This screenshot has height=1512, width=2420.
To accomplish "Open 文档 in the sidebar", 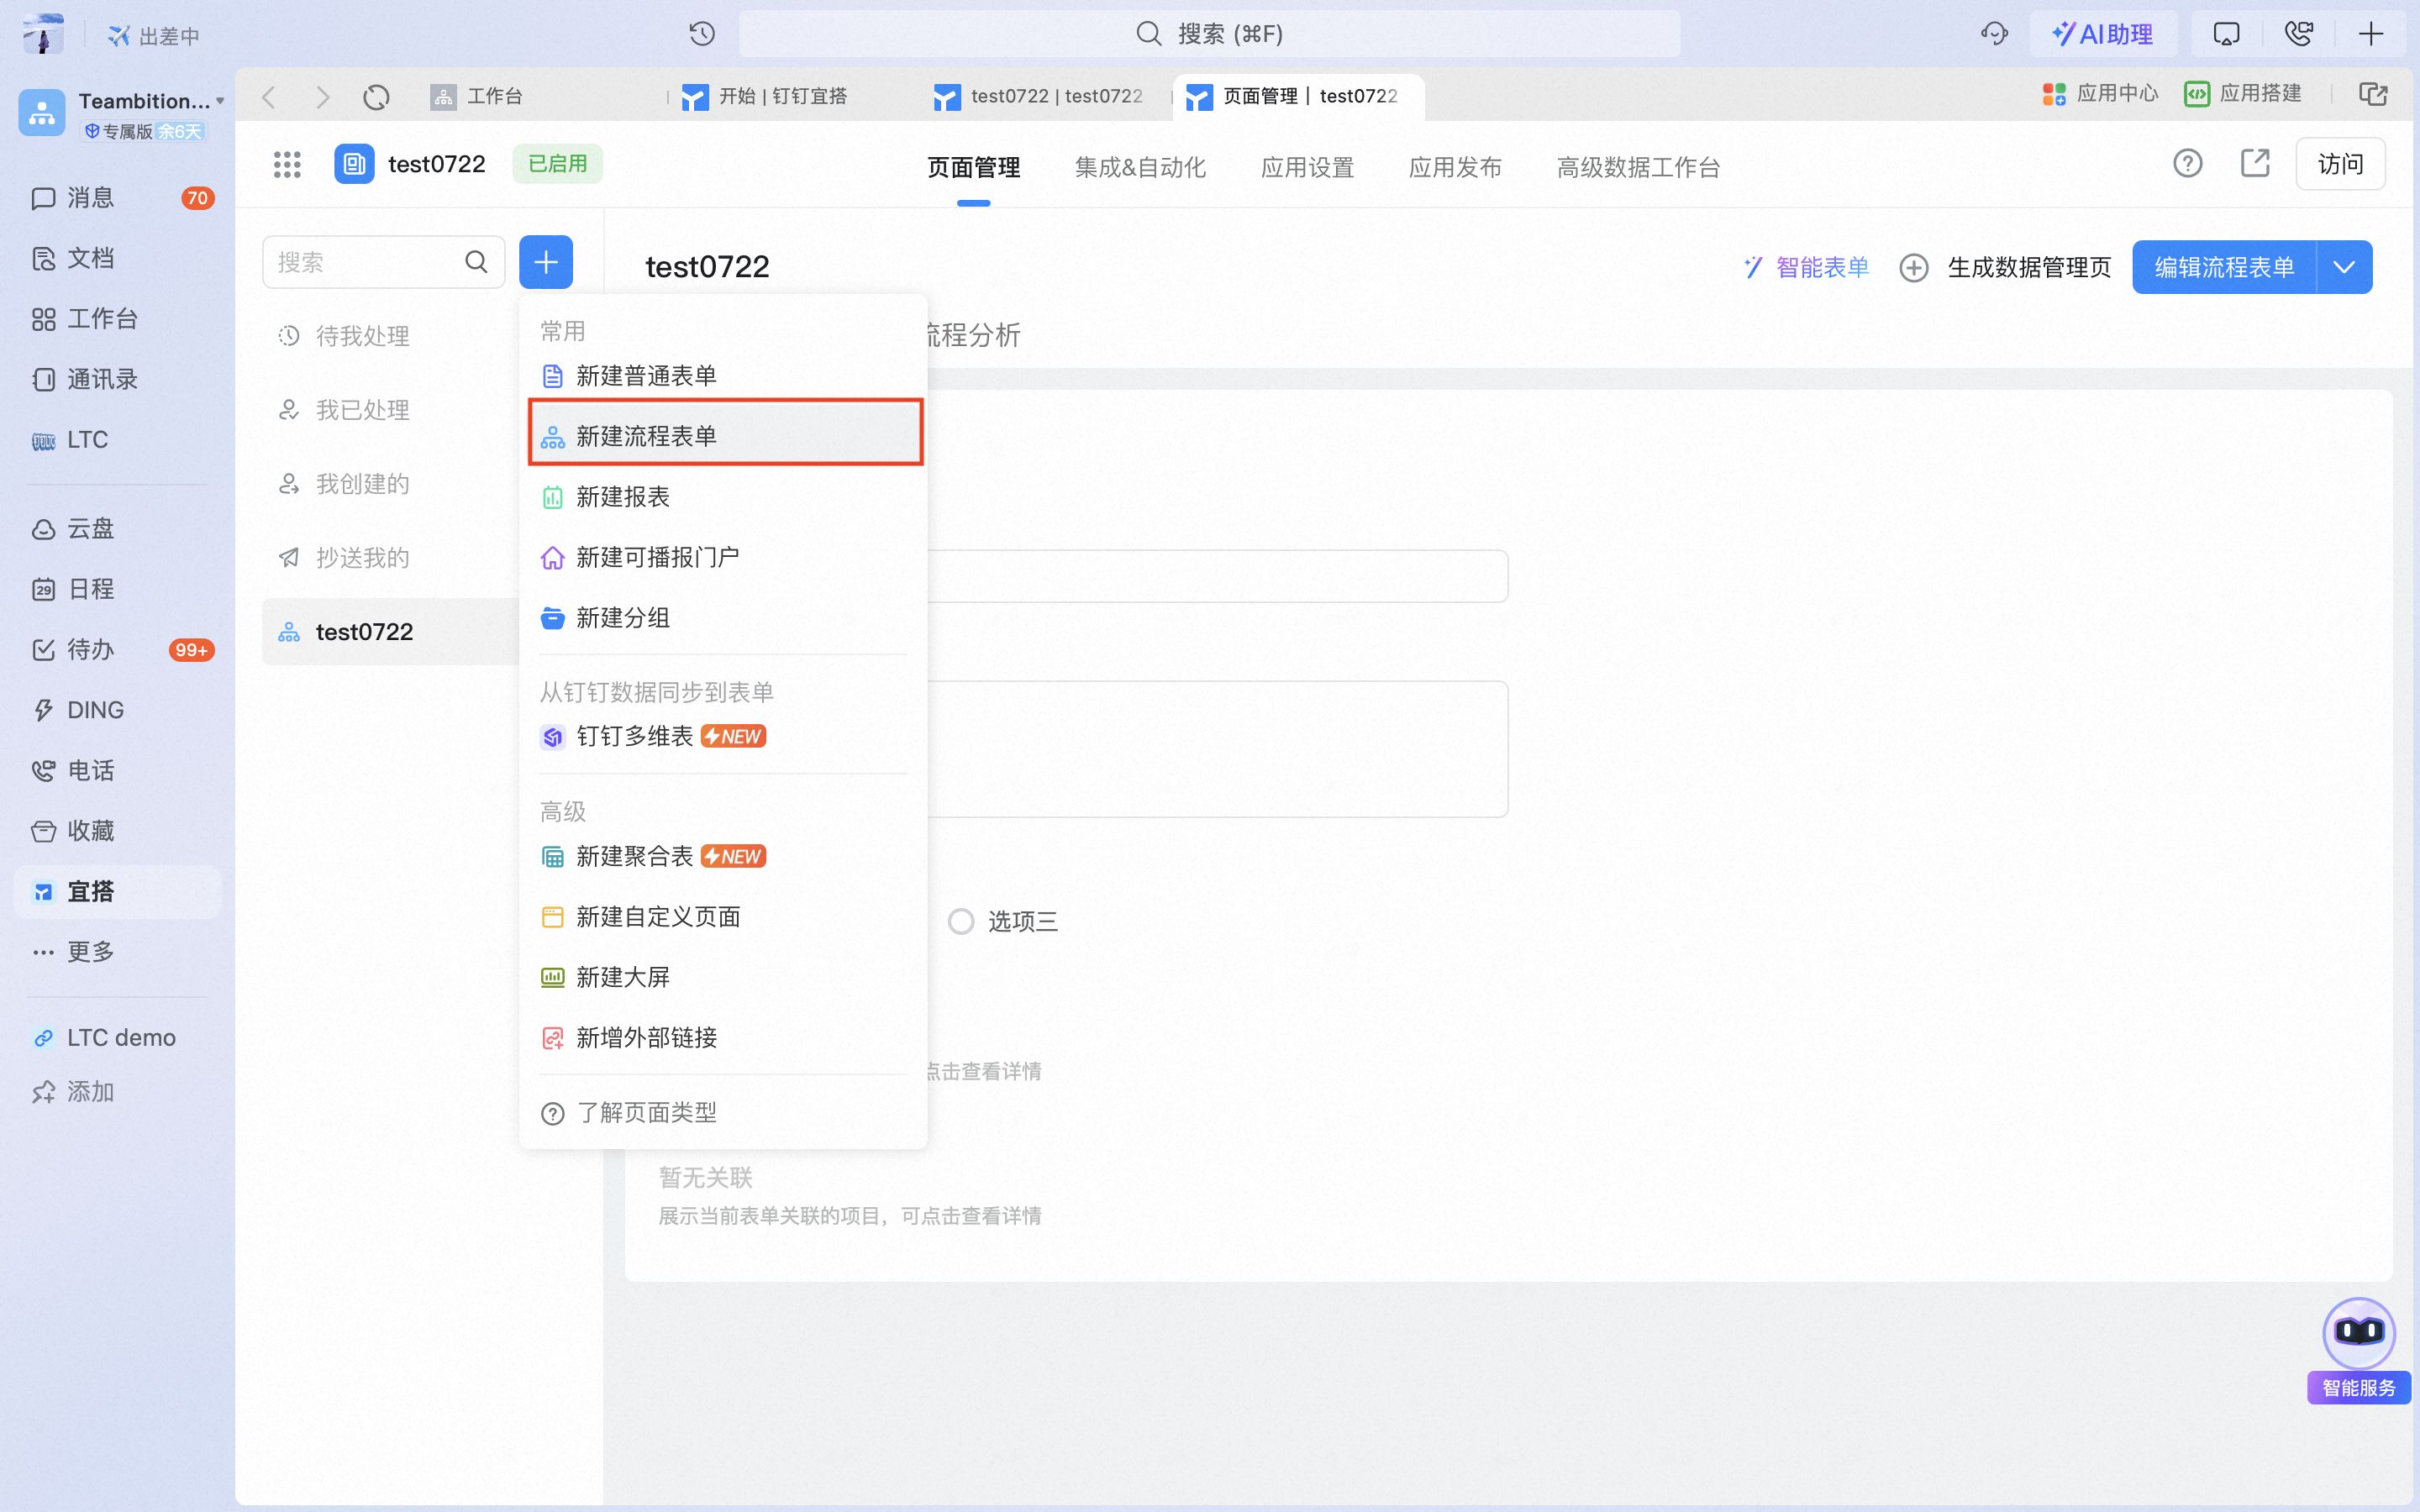I will (x=118, y=258).
